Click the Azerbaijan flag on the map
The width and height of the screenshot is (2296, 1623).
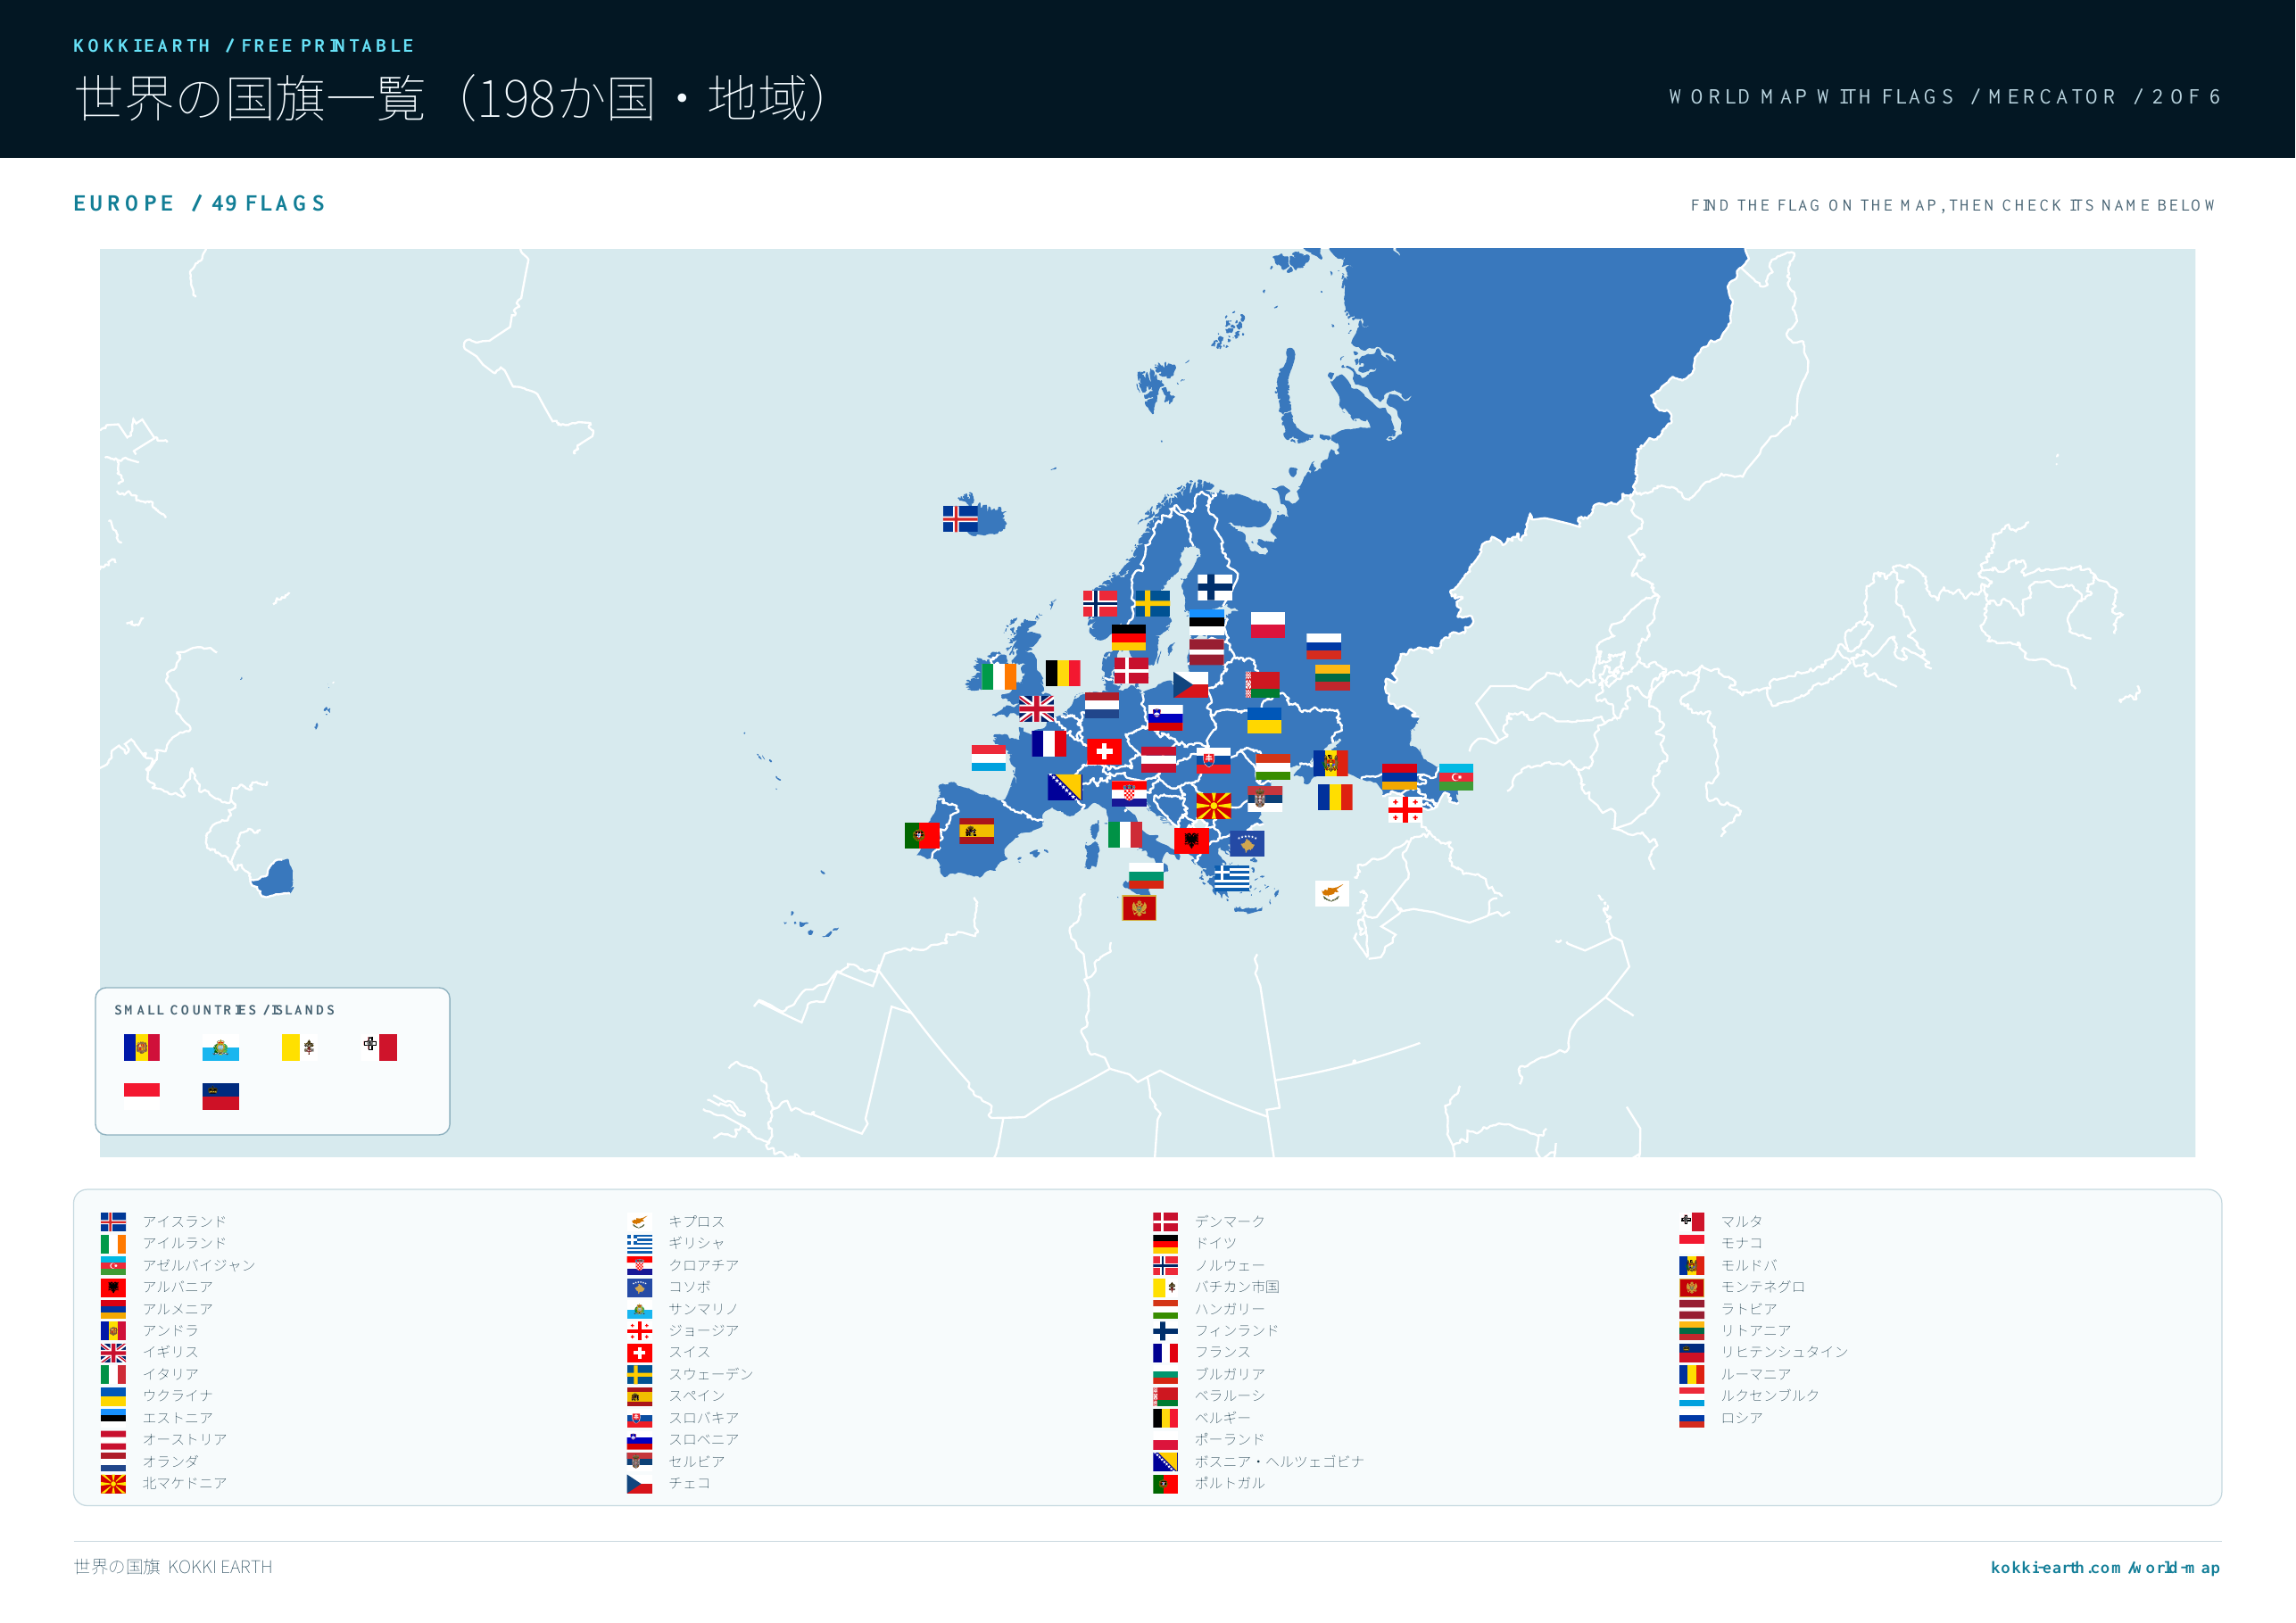1456,777
